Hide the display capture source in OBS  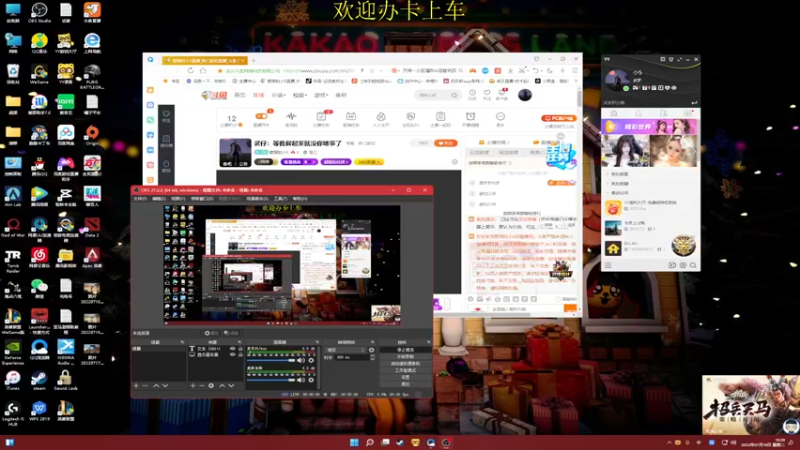pos(233,355)
